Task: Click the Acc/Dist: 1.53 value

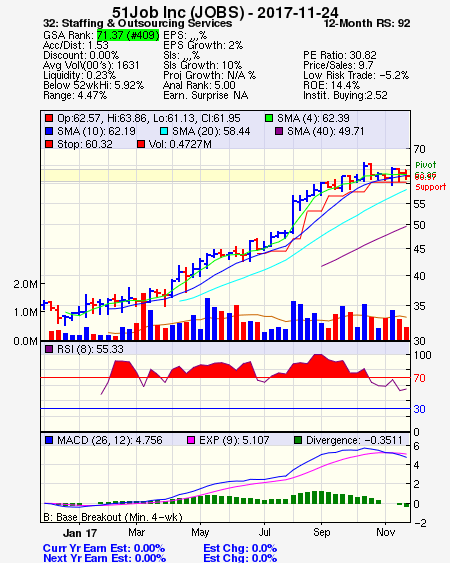Action: (x=76, y=45)
